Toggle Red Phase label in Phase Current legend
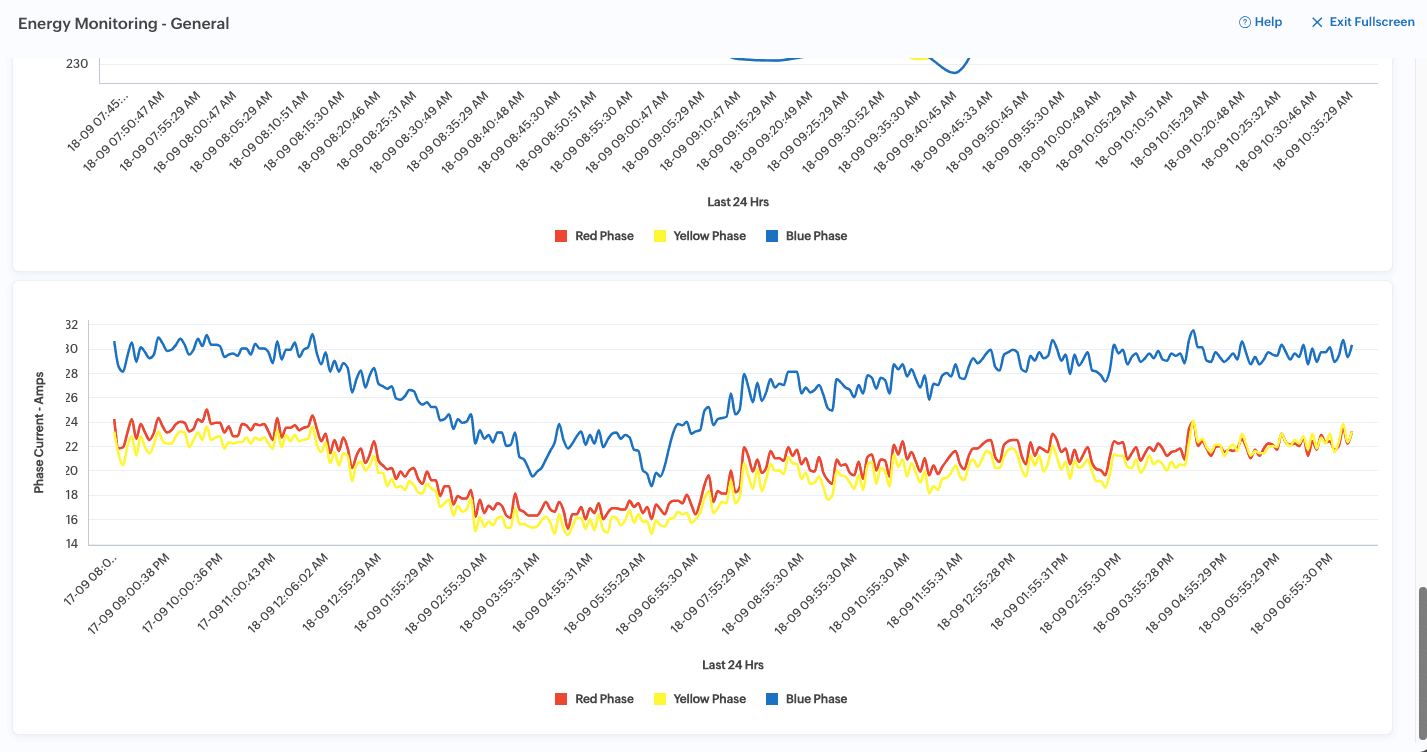This screenshot has height=752, width=1427. pyautogui.click(x=604, y=699)
